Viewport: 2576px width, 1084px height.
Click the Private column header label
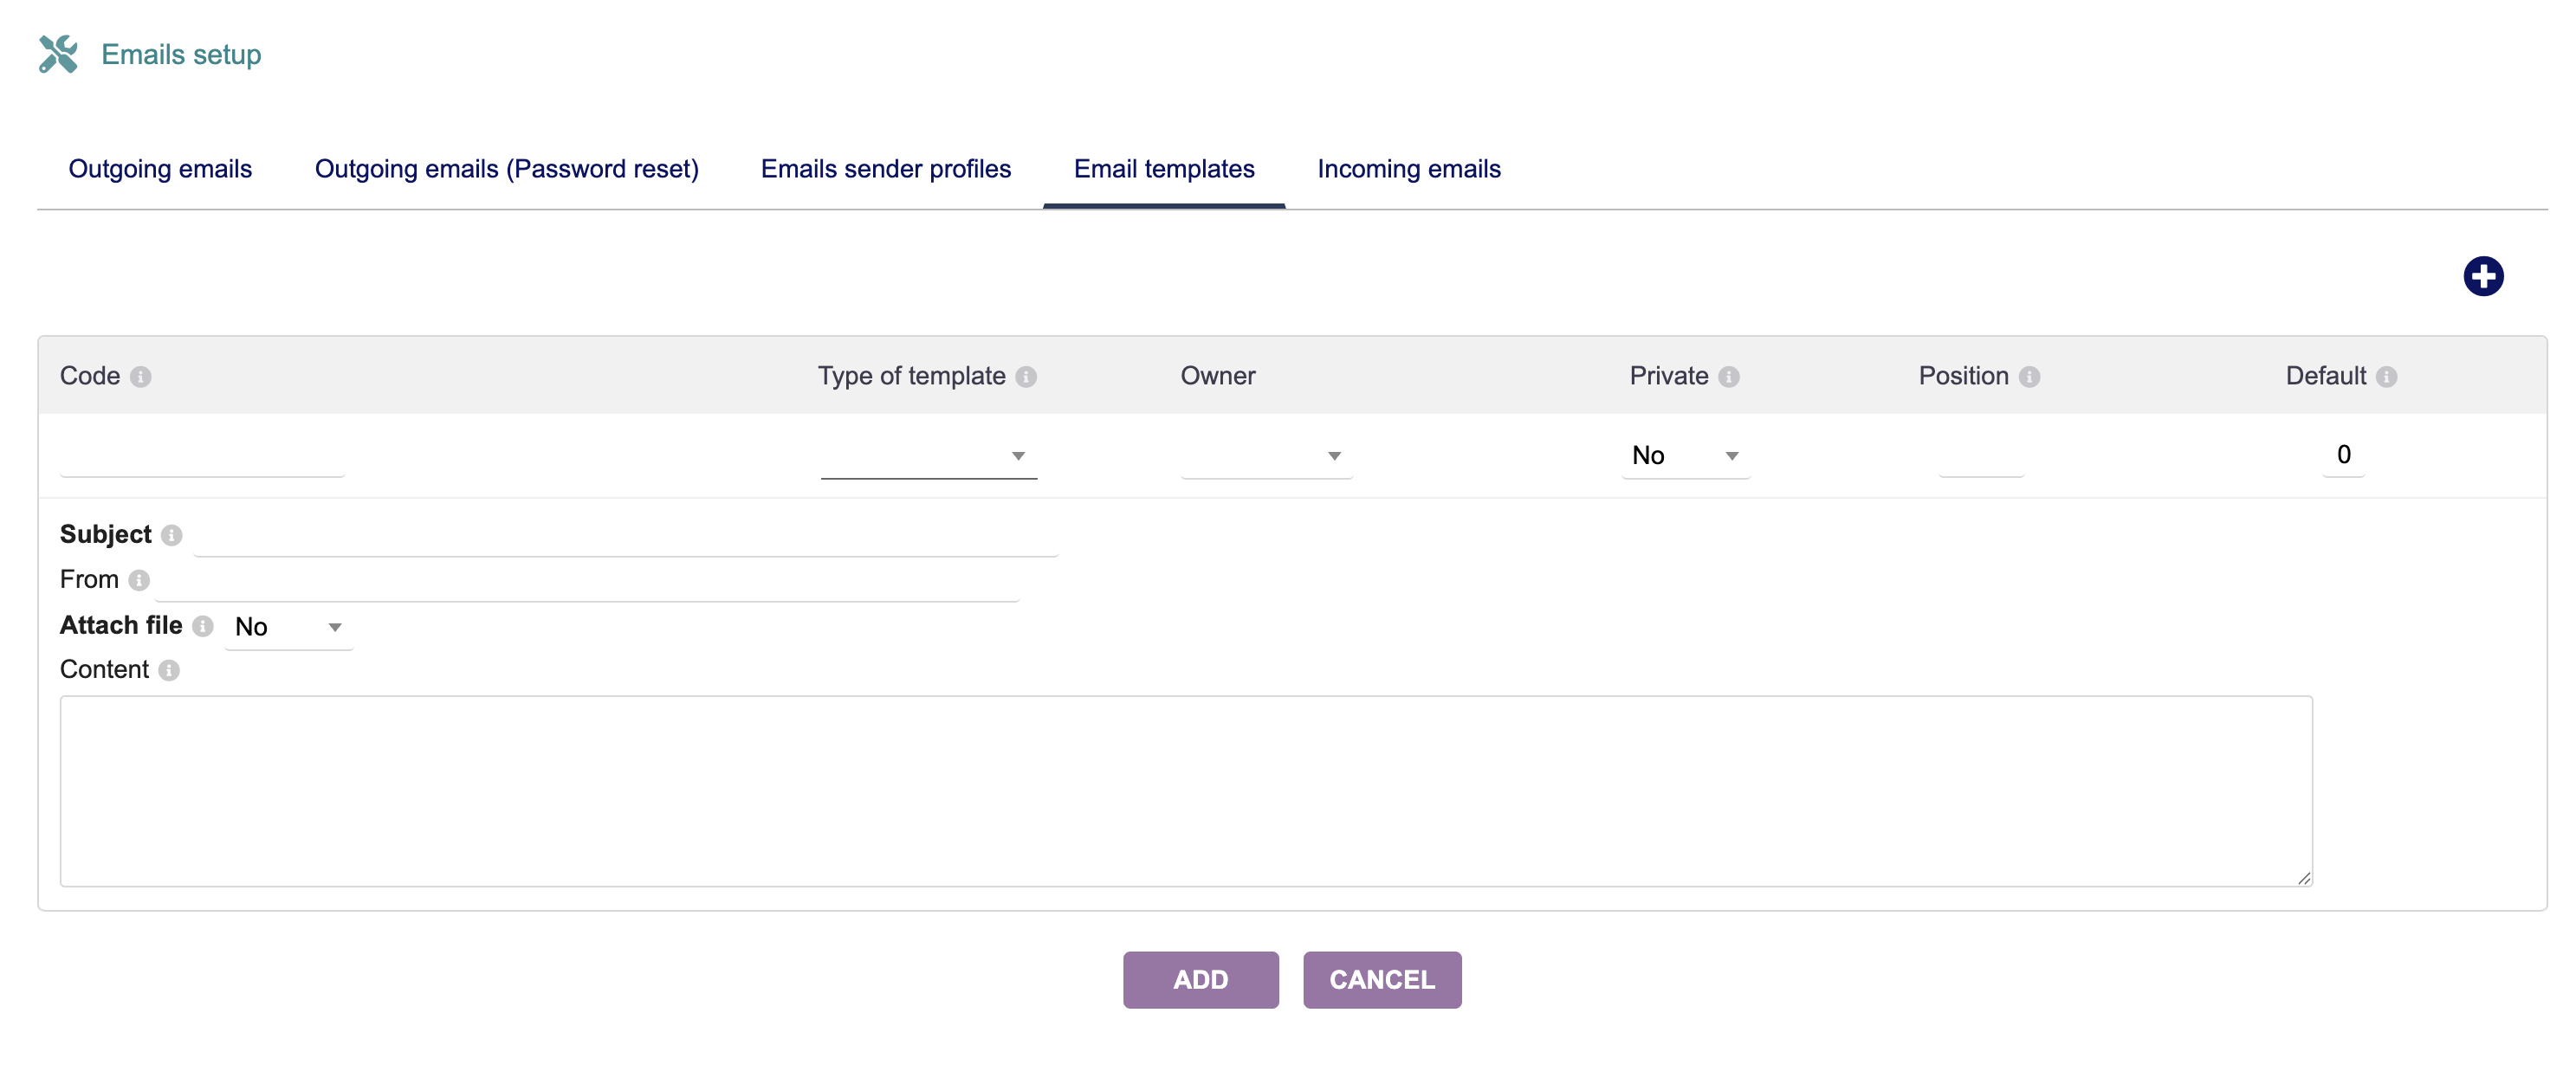point(1668,376)
